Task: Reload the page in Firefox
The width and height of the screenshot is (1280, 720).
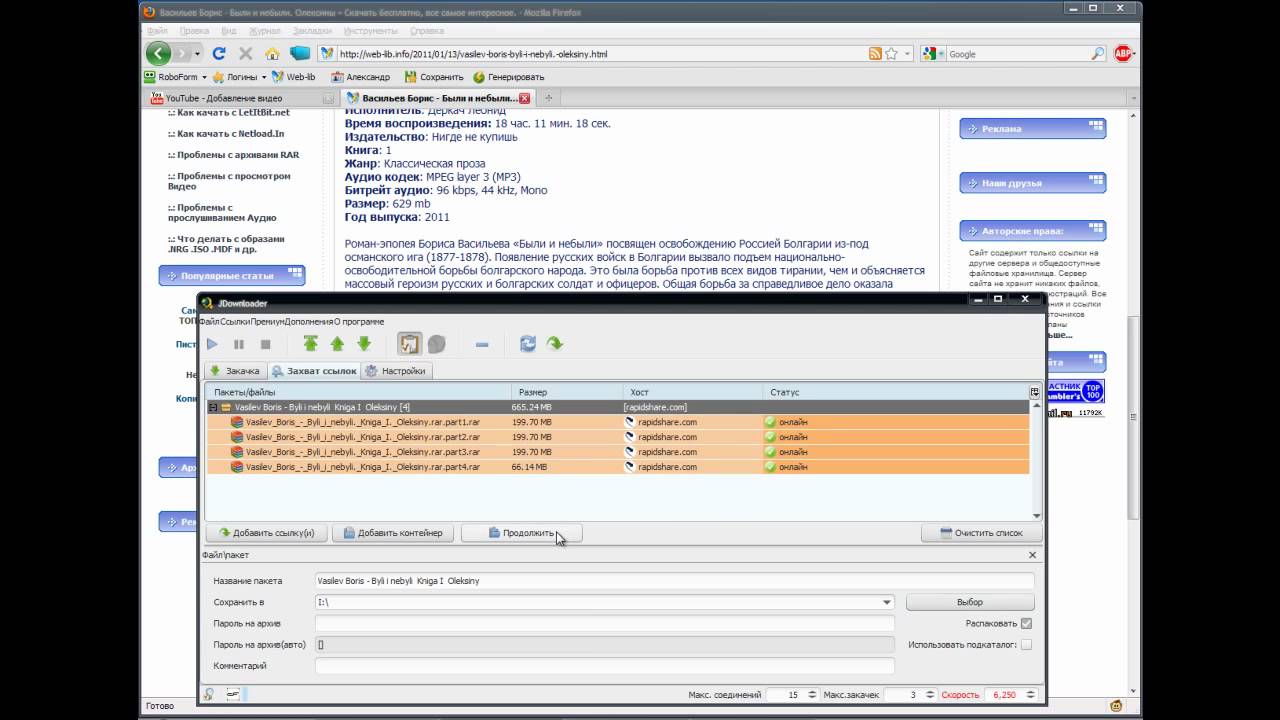Action: [219, 54]
